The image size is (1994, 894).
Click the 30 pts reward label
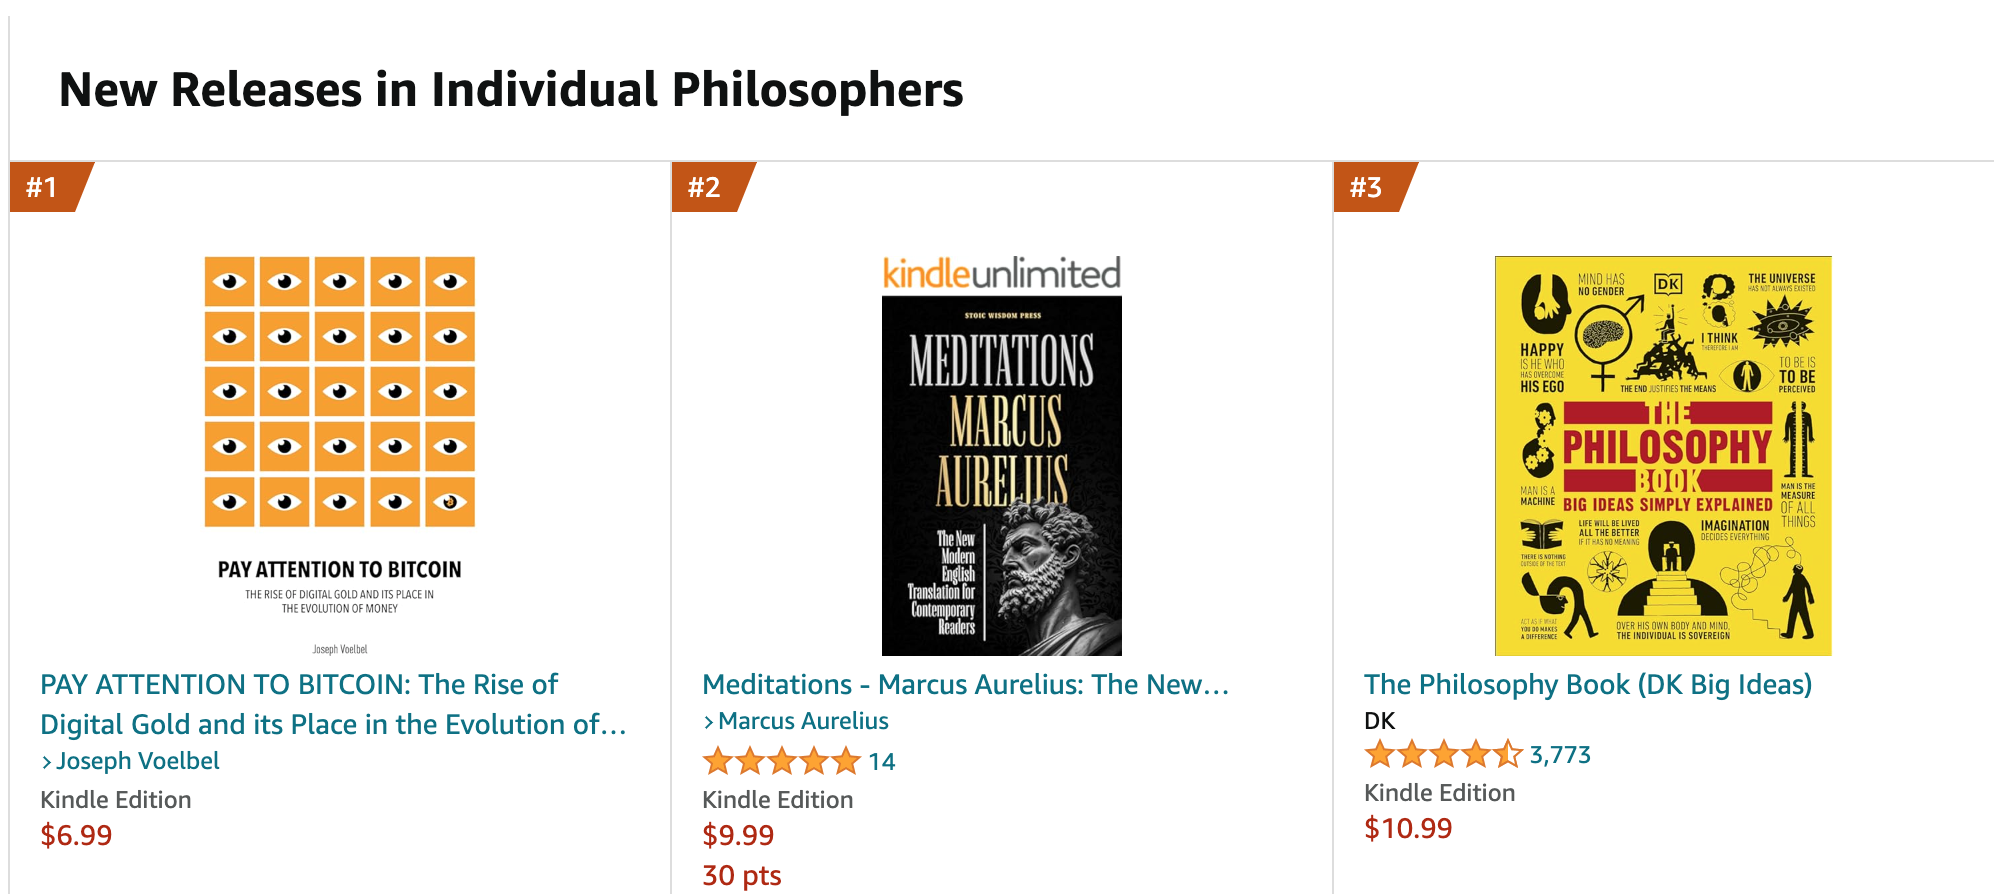[x=741, y=874]
